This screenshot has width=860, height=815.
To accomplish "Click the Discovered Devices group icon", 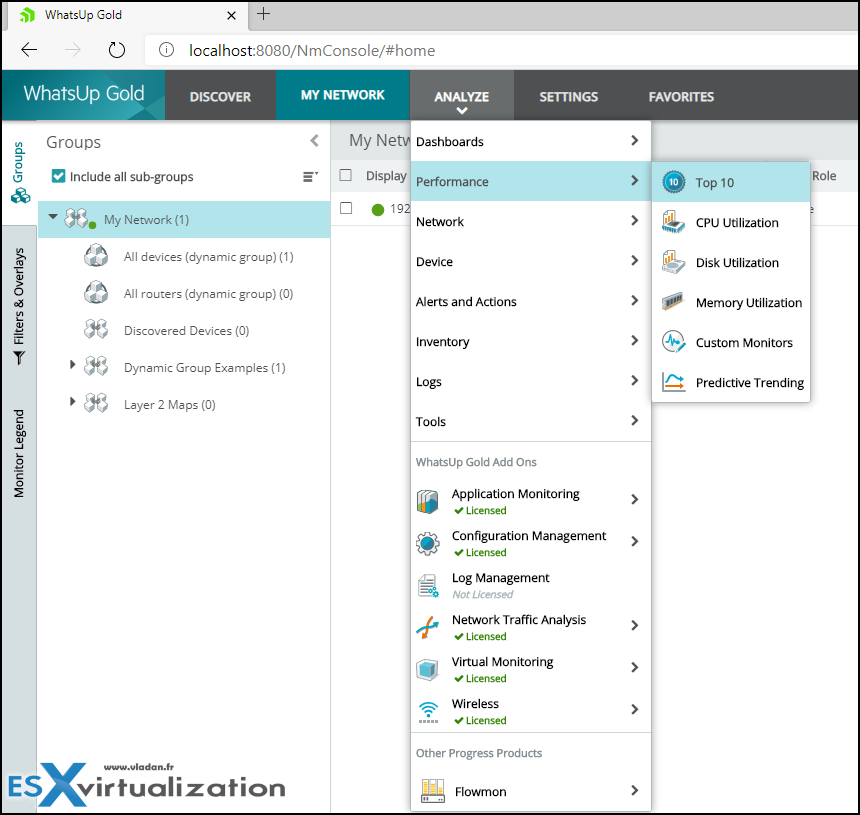I will tap(96, 330).
